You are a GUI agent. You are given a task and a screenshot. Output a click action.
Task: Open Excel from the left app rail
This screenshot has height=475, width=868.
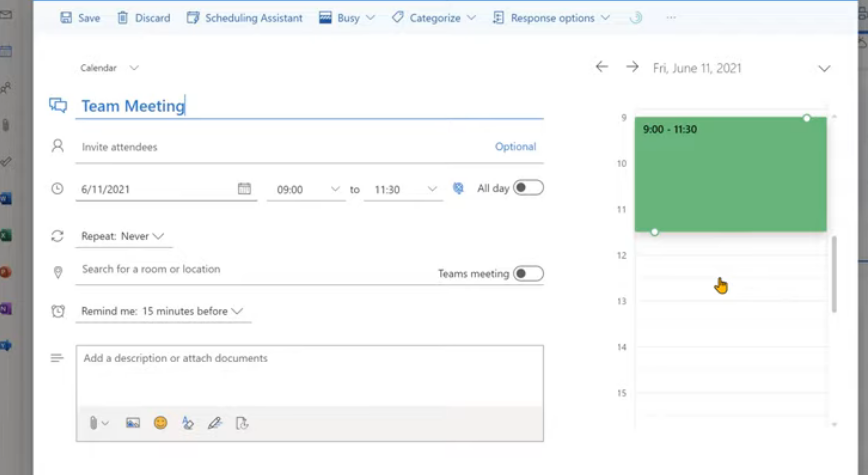[6, 235]
